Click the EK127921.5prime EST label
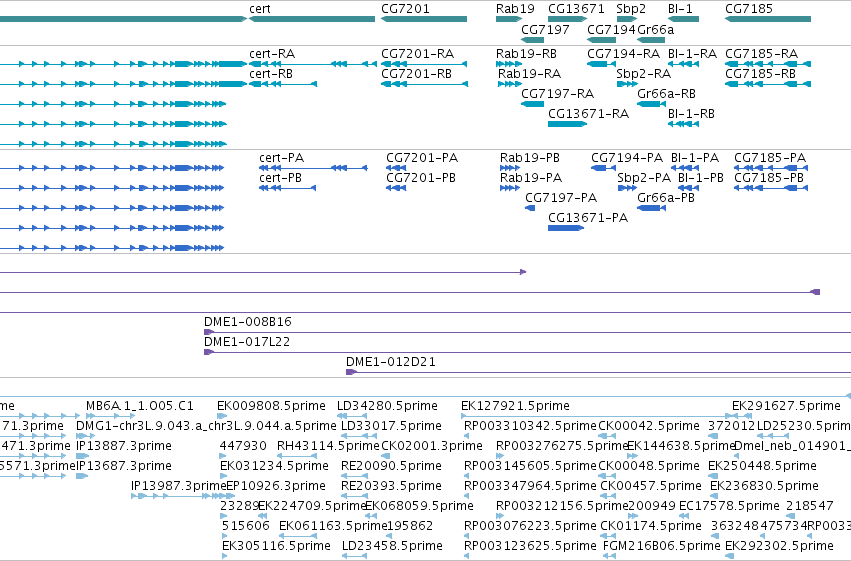851x561 pixels. [x=515, y=406]
